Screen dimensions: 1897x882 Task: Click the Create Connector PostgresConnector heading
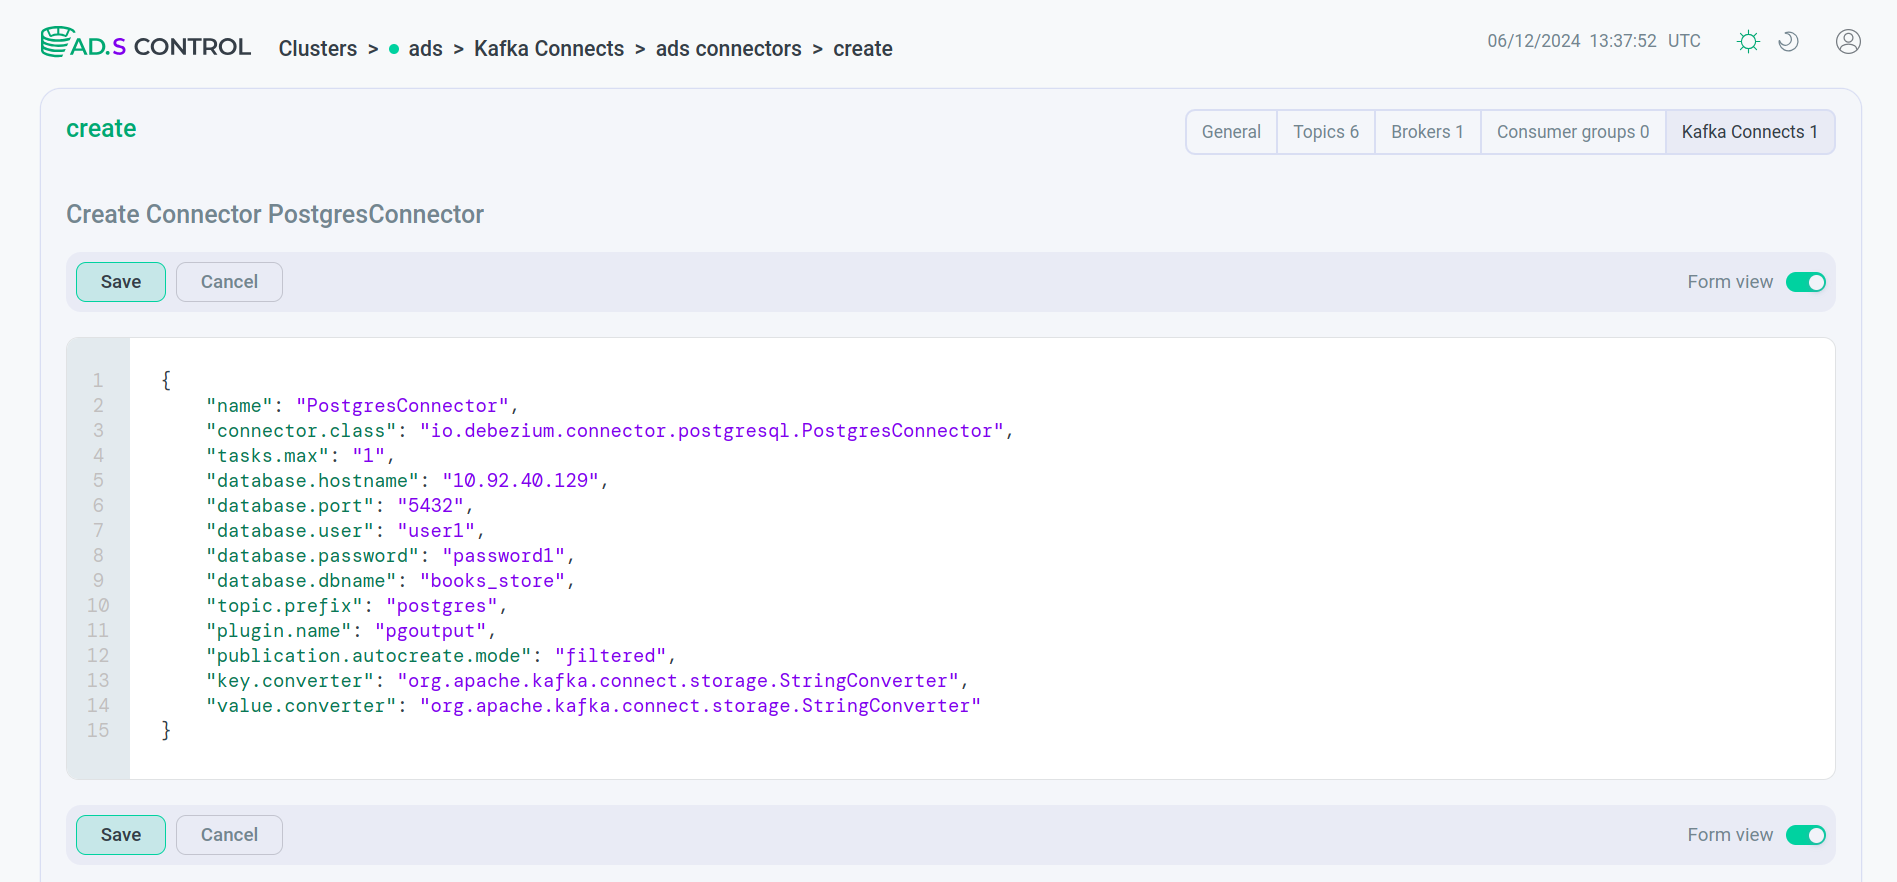(x=275, y=214)
